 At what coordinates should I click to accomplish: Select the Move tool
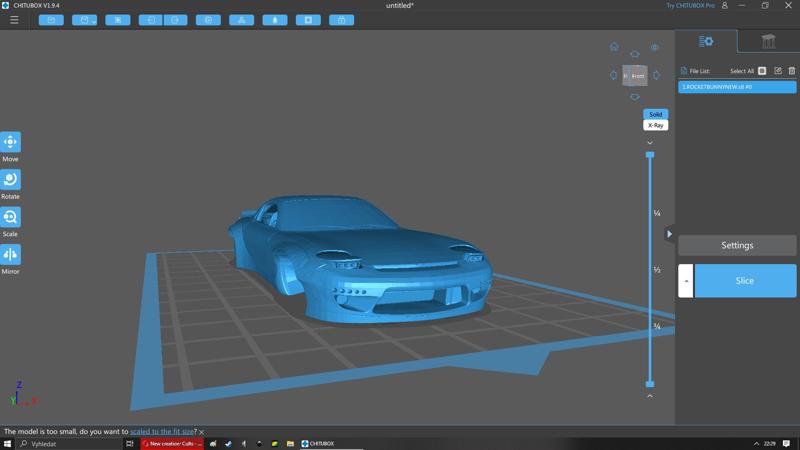[10, 142]
